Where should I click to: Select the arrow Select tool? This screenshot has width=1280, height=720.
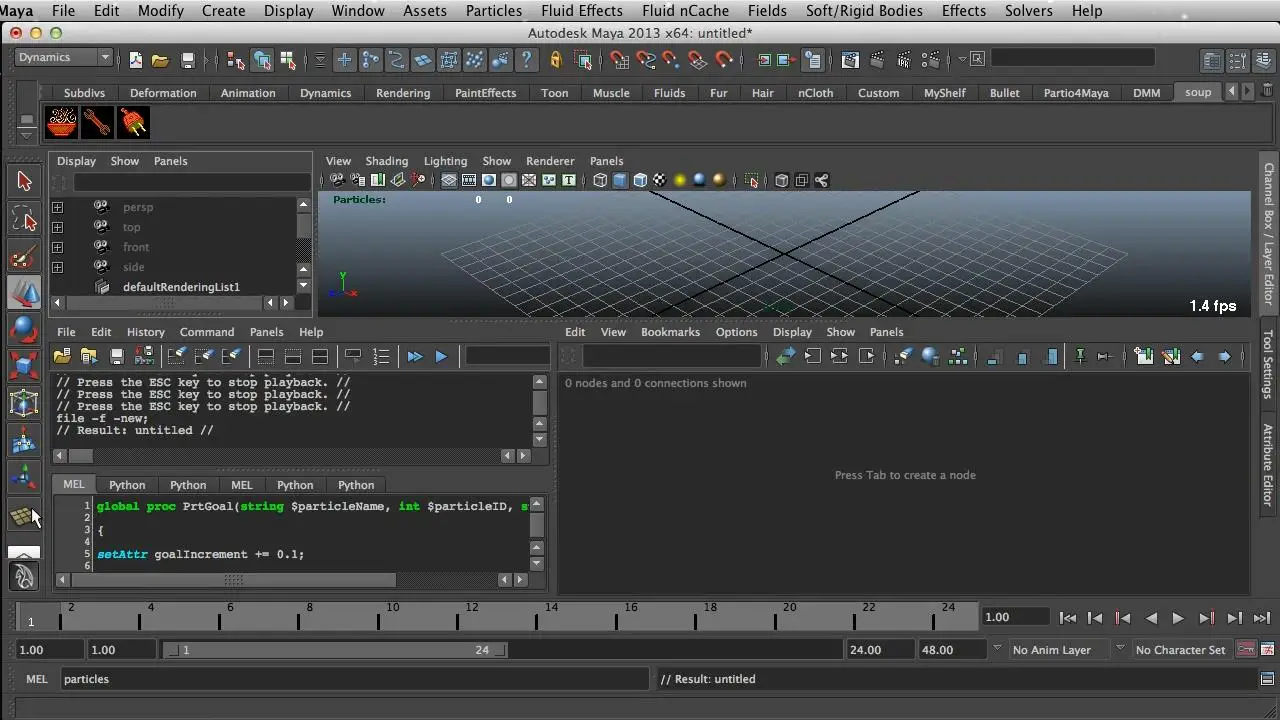click(x=25, y=181)
